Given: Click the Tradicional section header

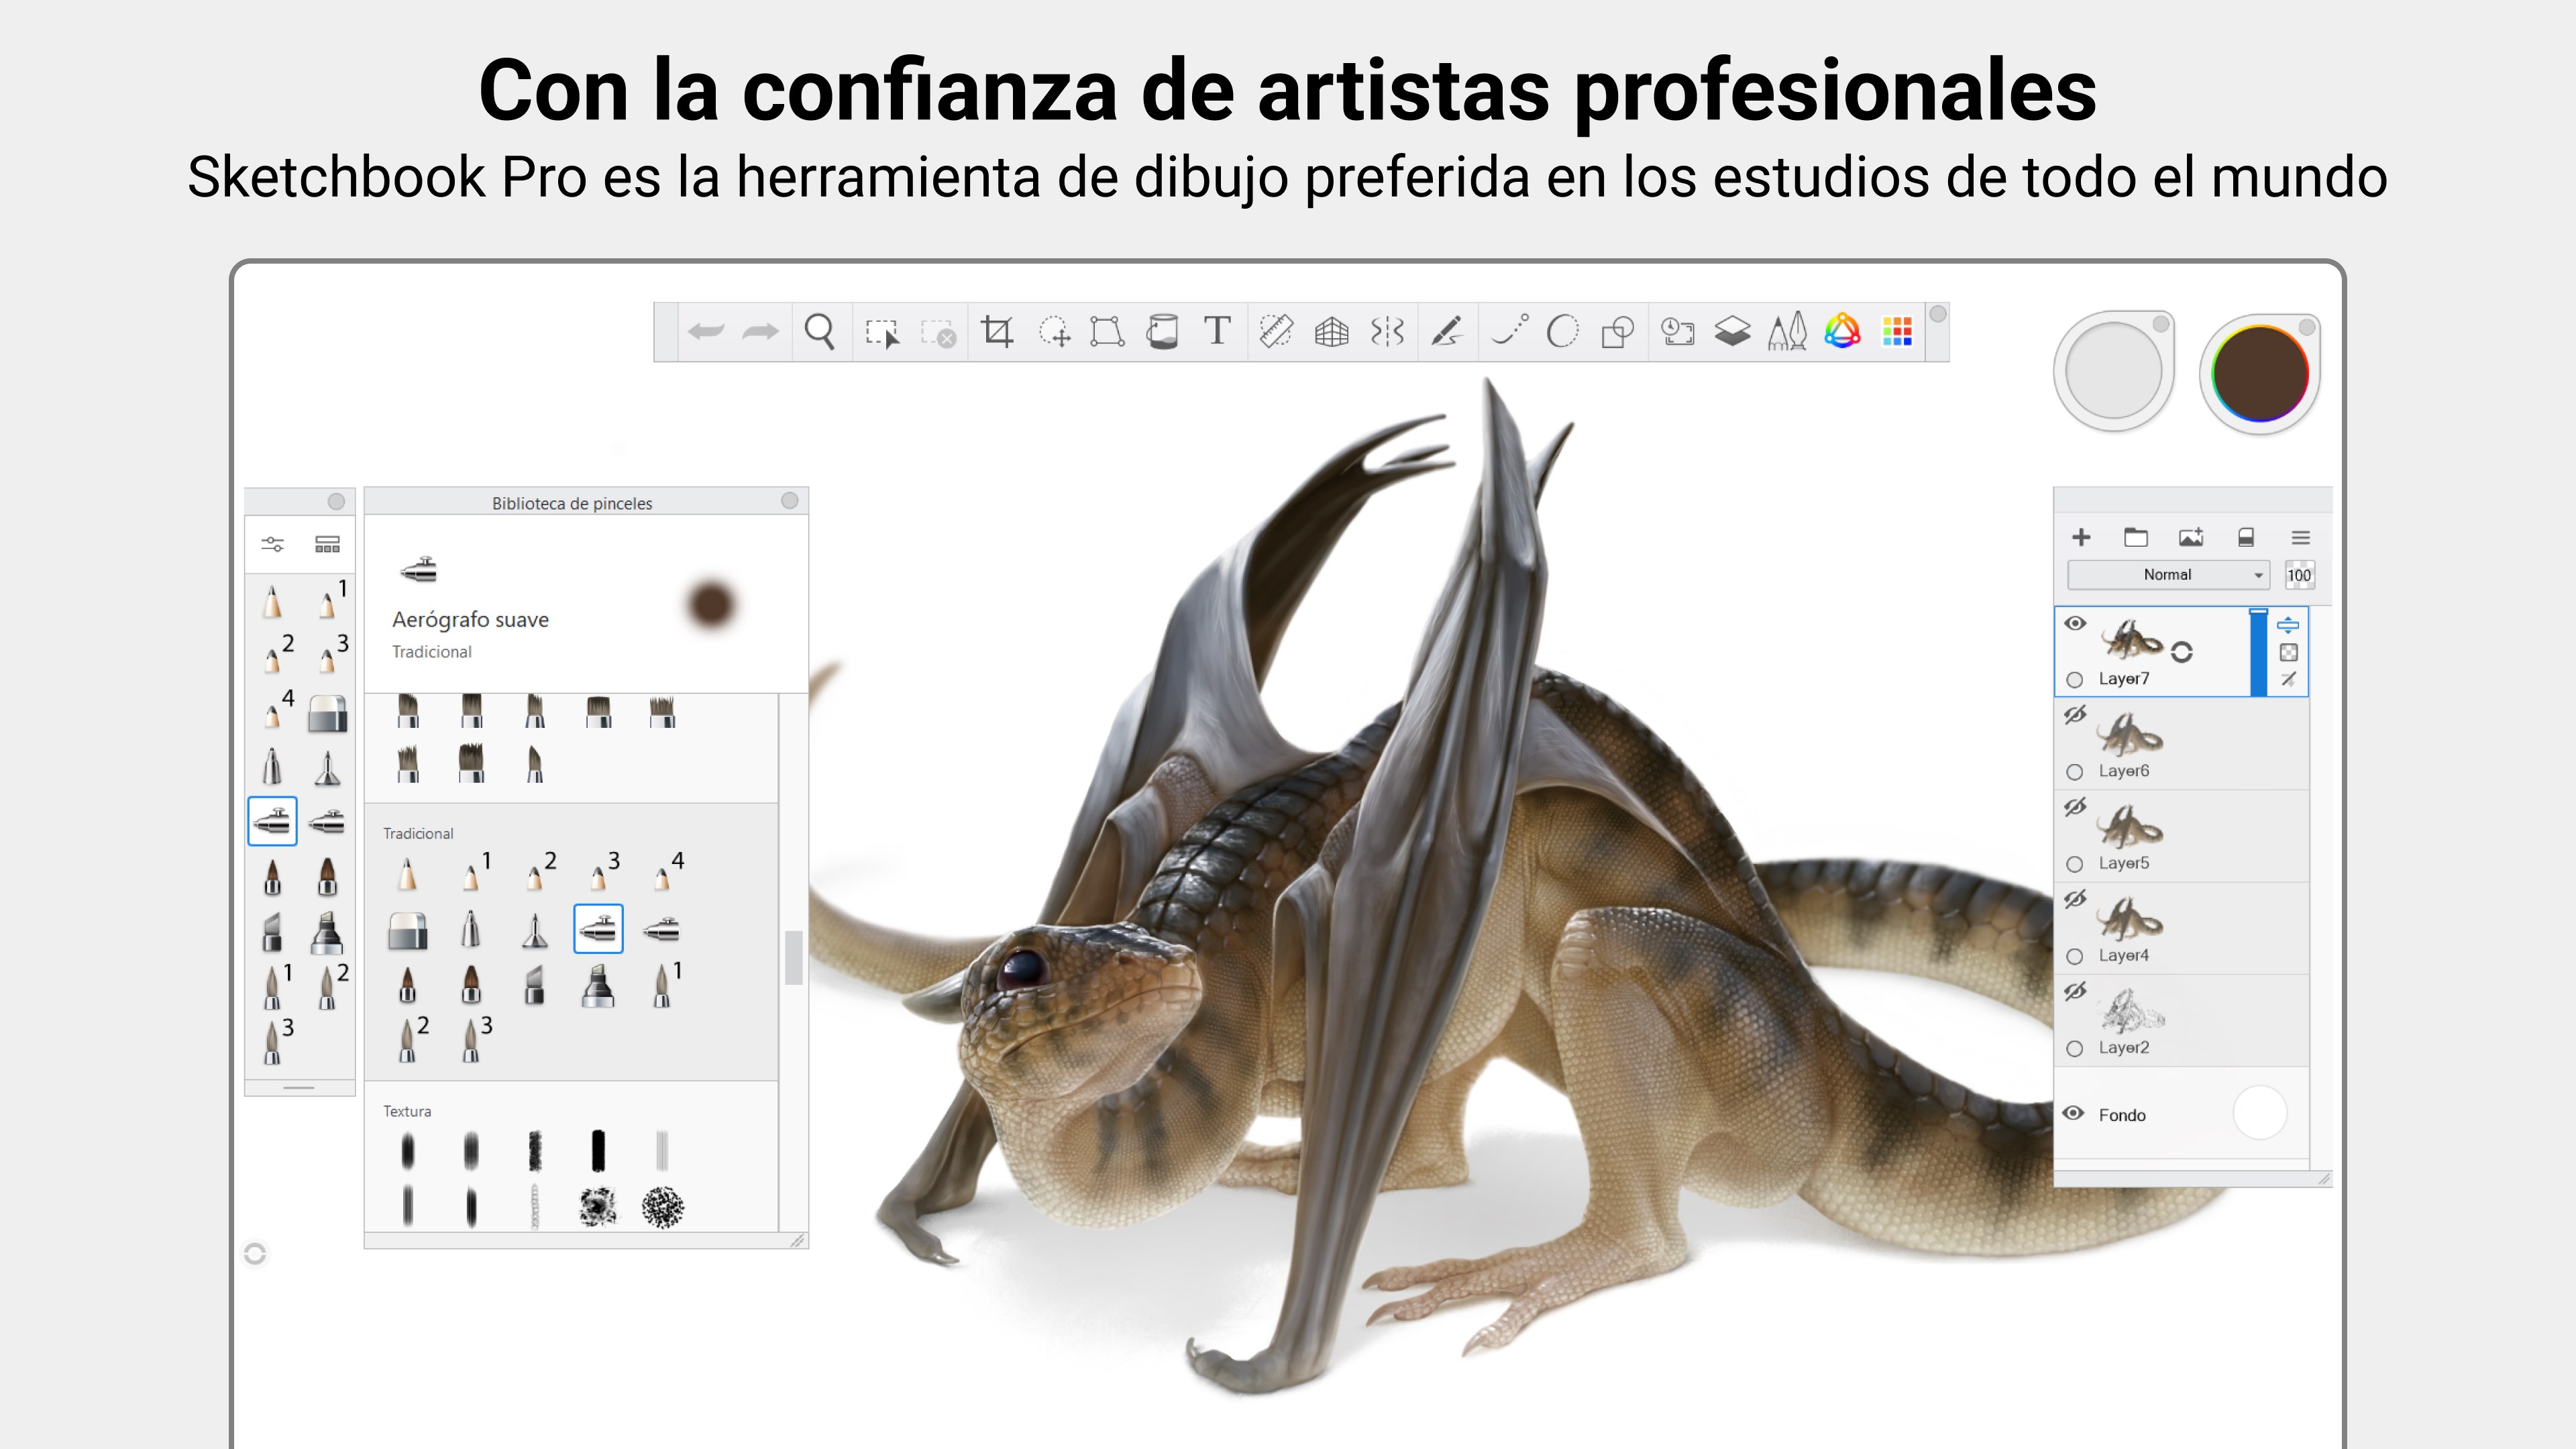Looking at the screenshot, I should click(418, 833).
